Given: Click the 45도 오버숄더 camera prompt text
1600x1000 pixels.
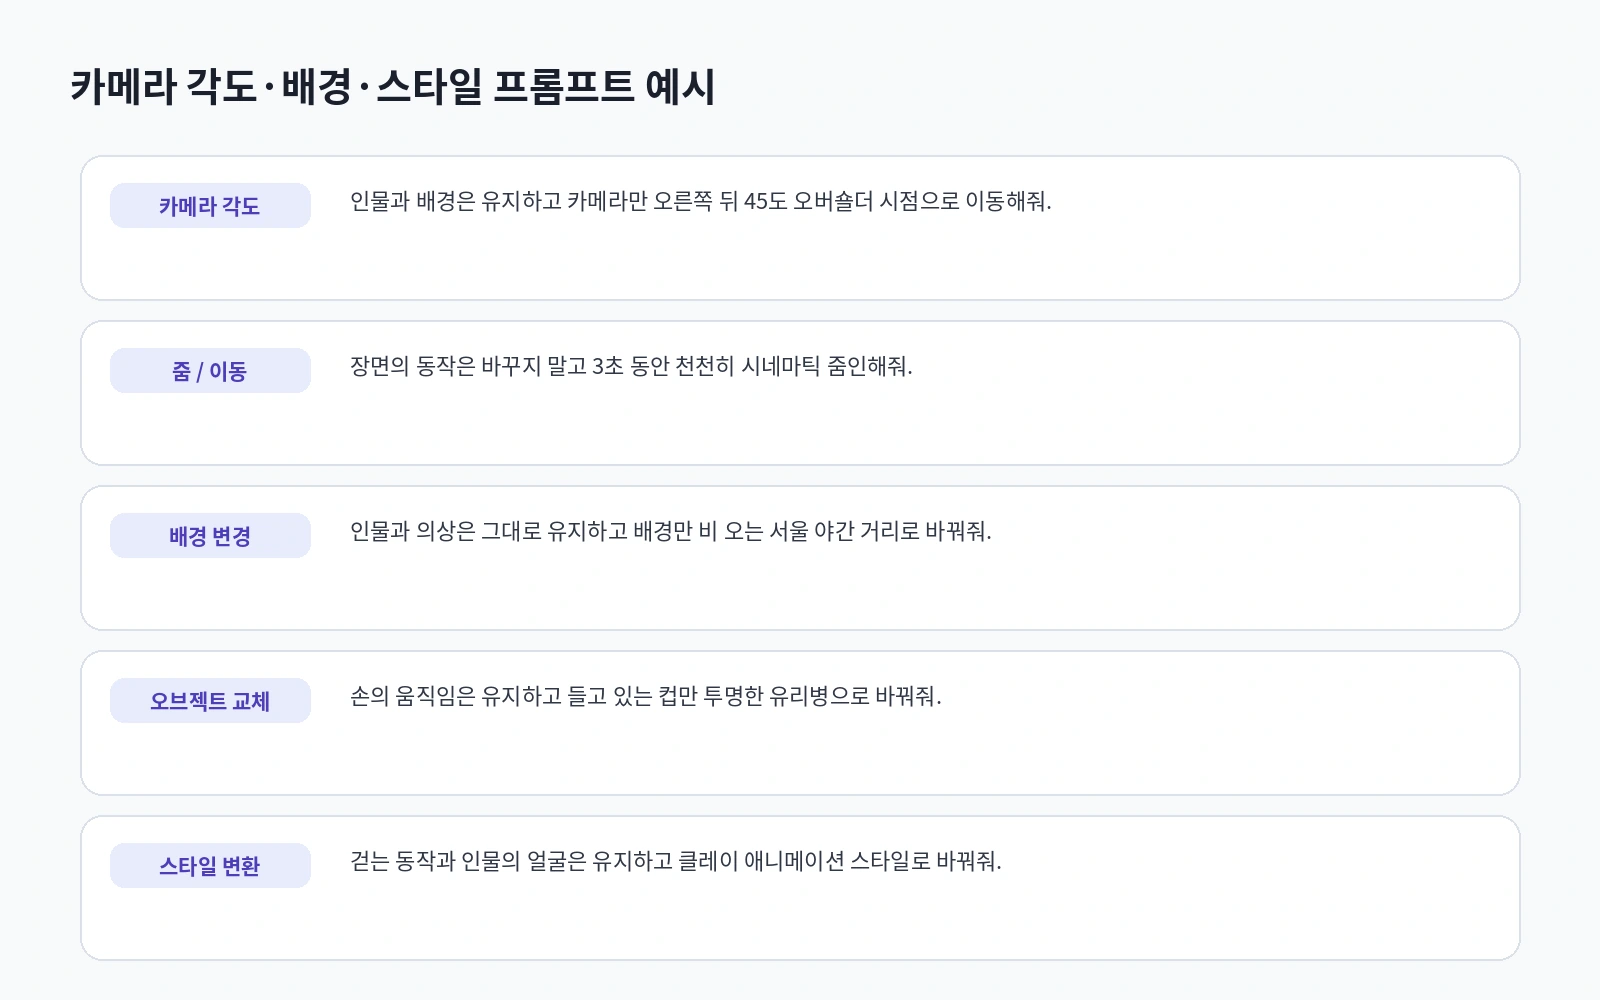Looking at the screenshot, I should tap(700, 201).
